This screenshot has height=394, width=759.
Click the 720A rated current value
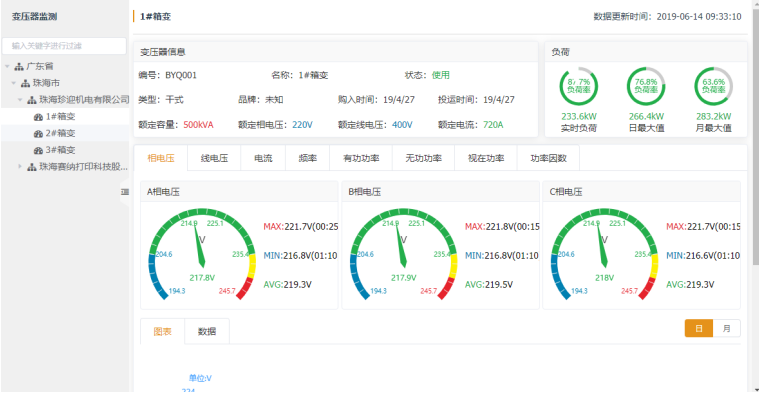coord(493,125)
